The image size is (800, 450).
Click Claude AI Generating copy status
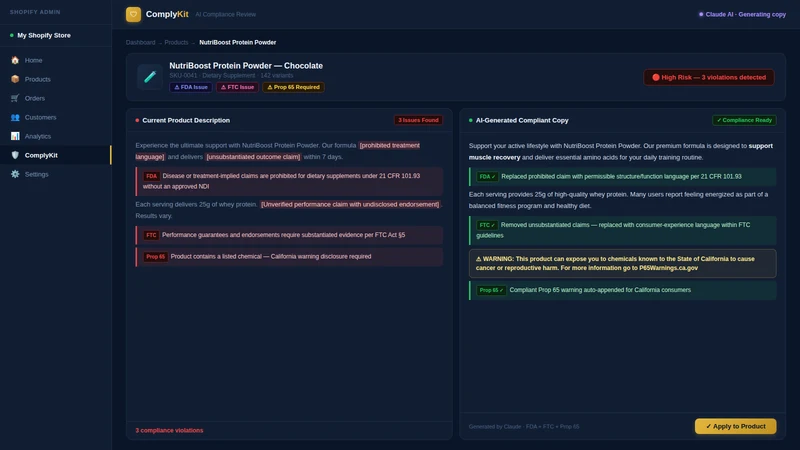pos(742,14)
